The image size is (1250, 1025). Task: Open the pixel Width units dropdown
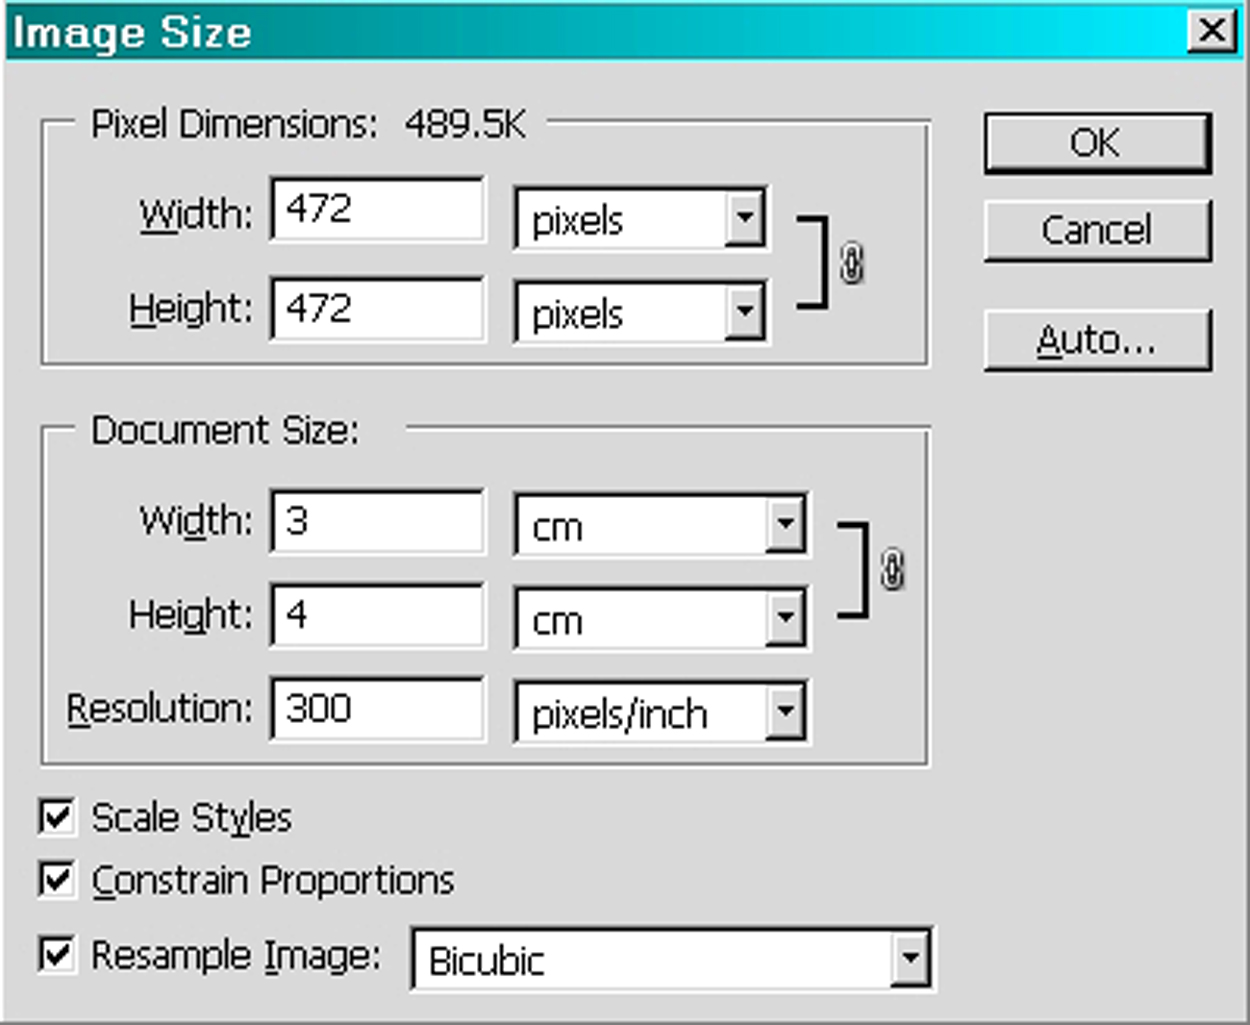click(x=640, y=216)
